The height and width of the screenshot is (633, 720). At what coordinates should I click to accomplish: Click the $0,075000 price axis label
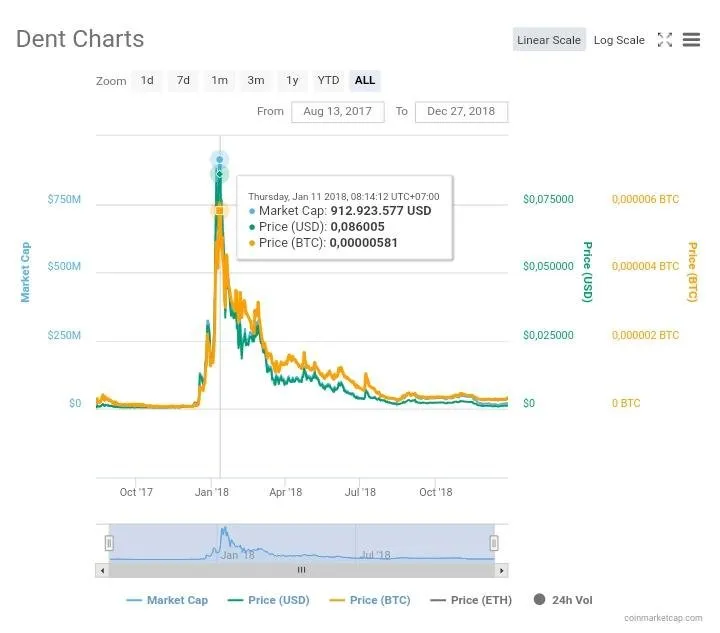(x=548, y=199)
